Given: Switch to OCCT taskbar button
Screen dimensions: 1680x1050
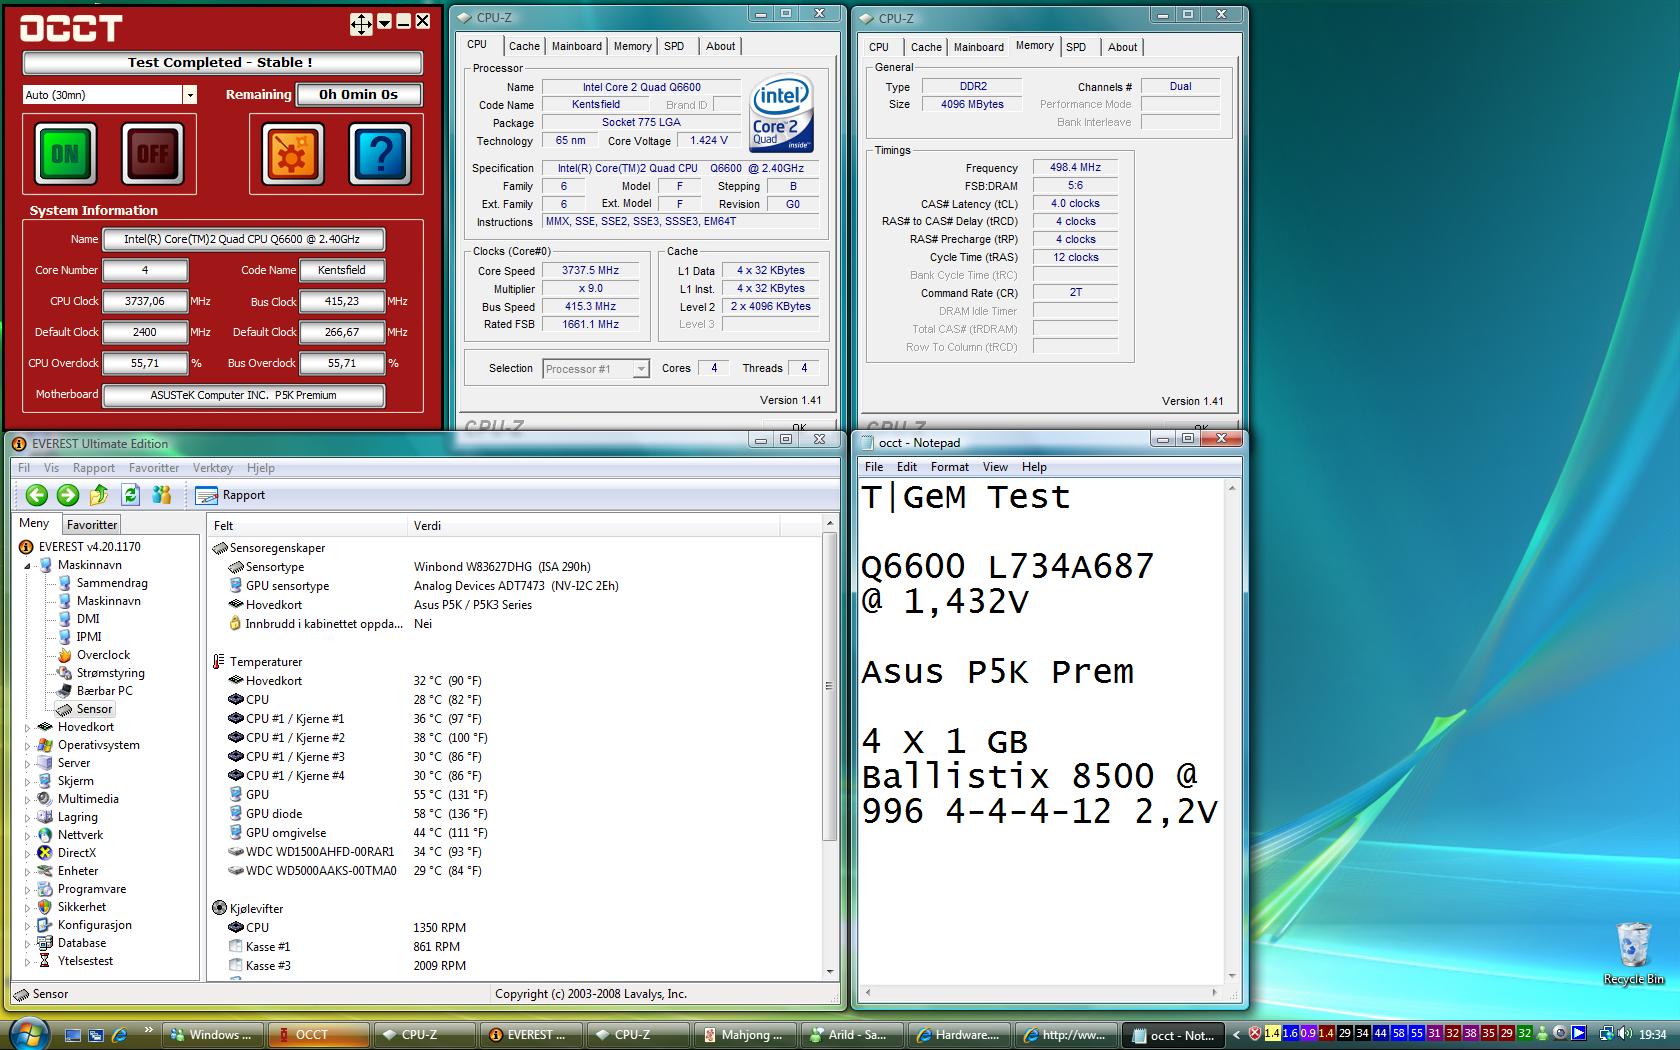Looking at the screenshot, I should (320, 1035).
